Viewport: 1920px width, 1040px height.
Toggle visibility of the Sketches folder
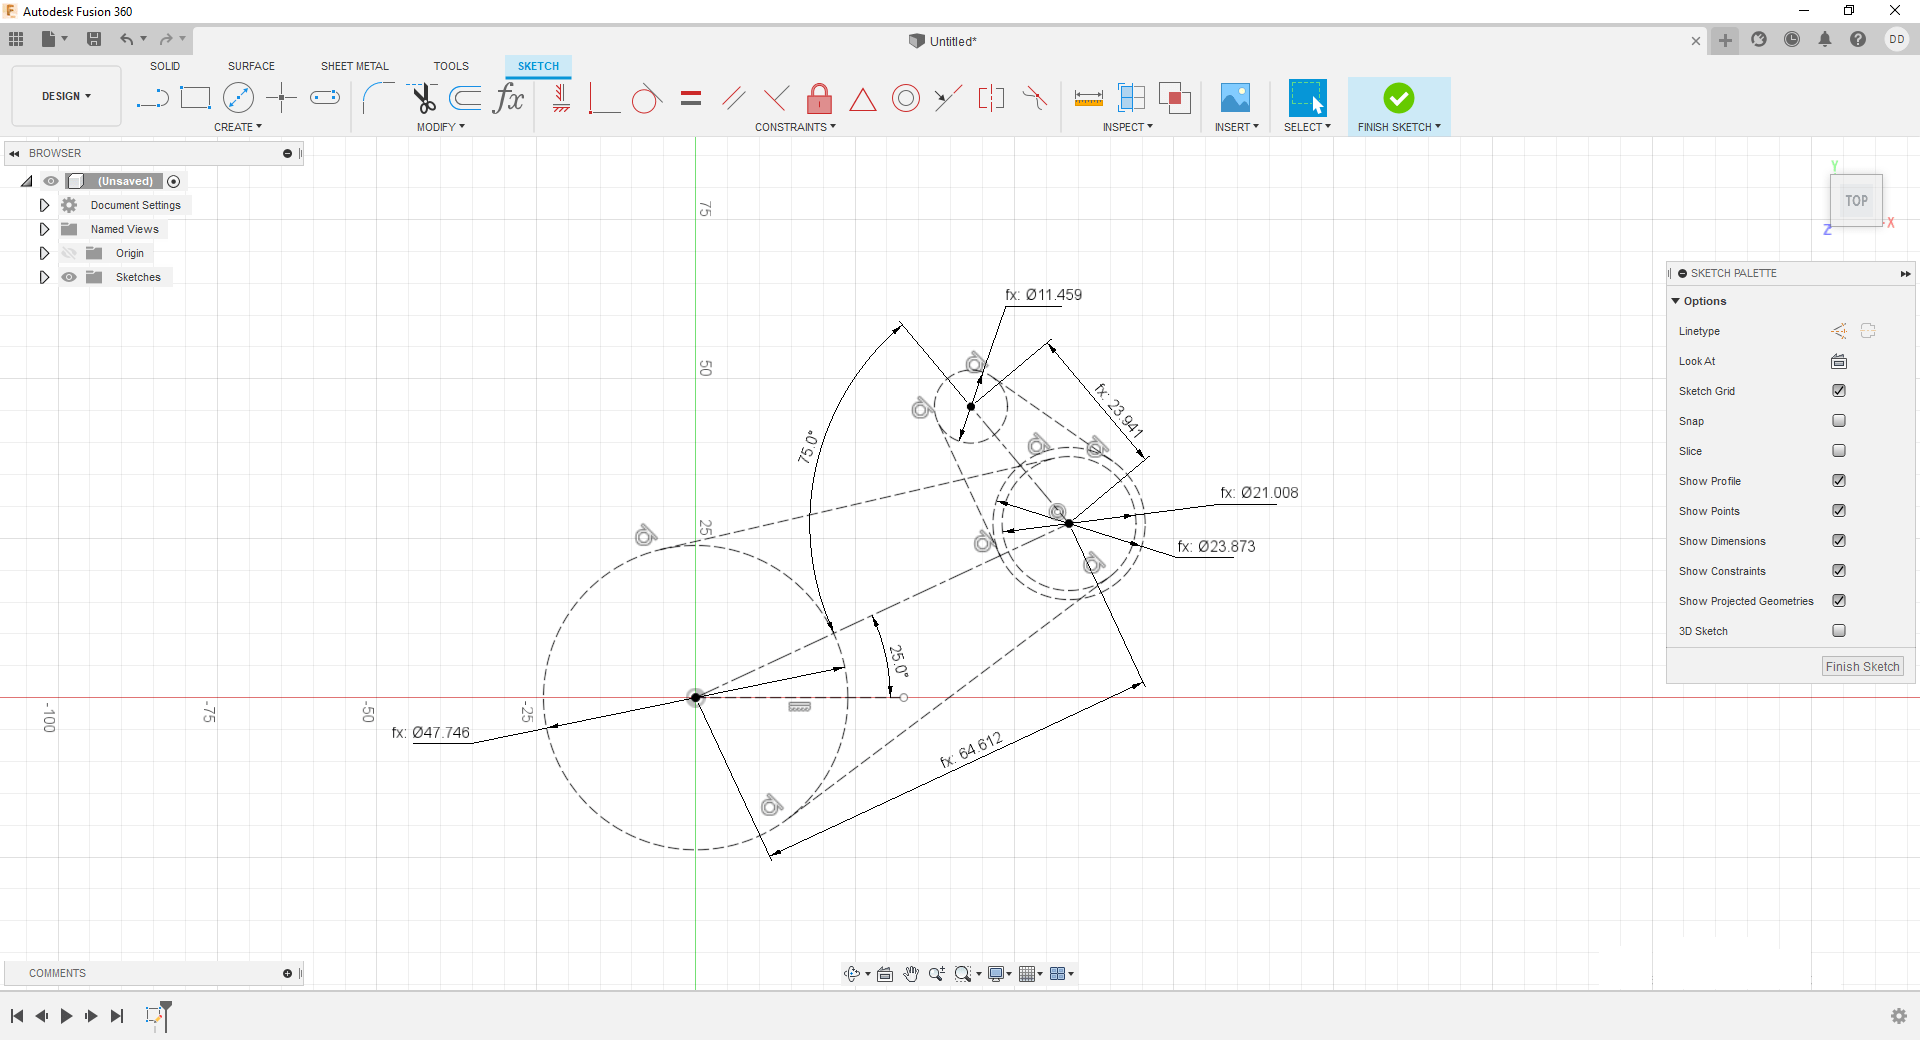pos(69,277)
